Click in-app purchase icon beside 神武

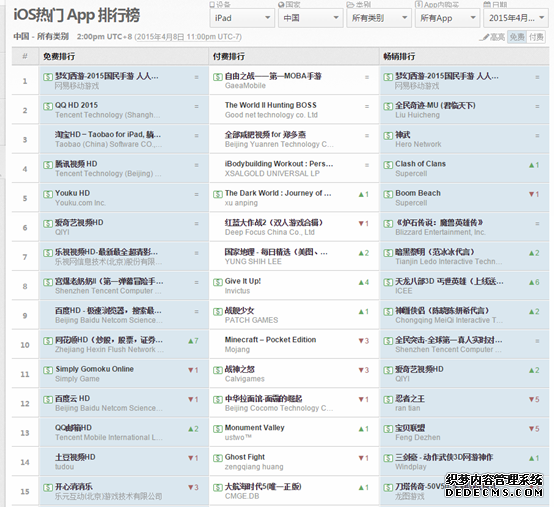(388, 135)
